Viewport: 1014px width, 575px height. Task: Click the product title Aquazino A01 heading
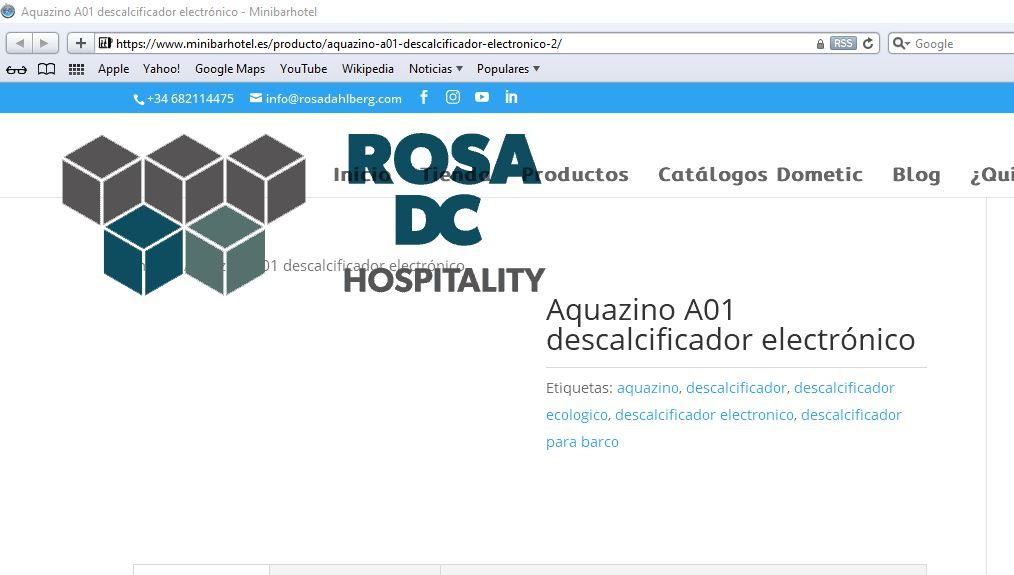(730, 325)
